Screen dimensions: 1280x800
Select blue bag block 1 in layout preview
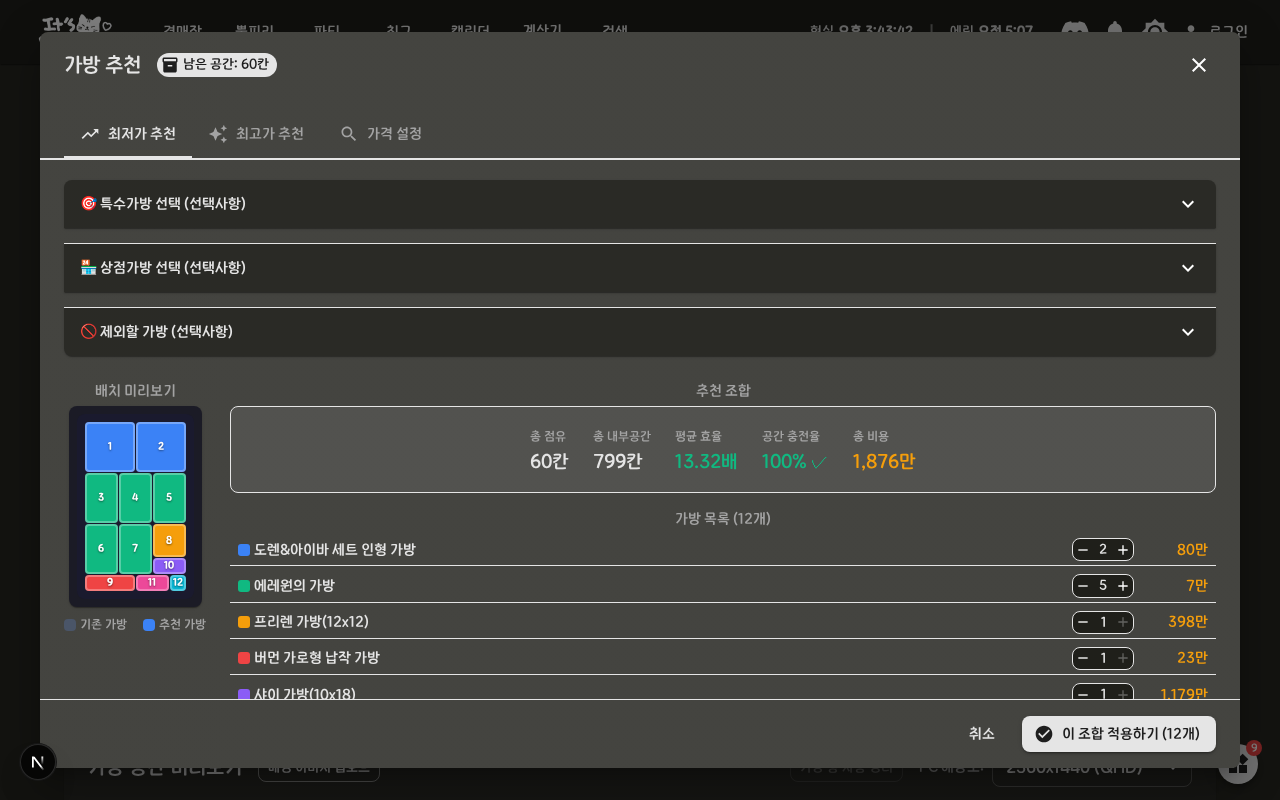tap(110, 447)
